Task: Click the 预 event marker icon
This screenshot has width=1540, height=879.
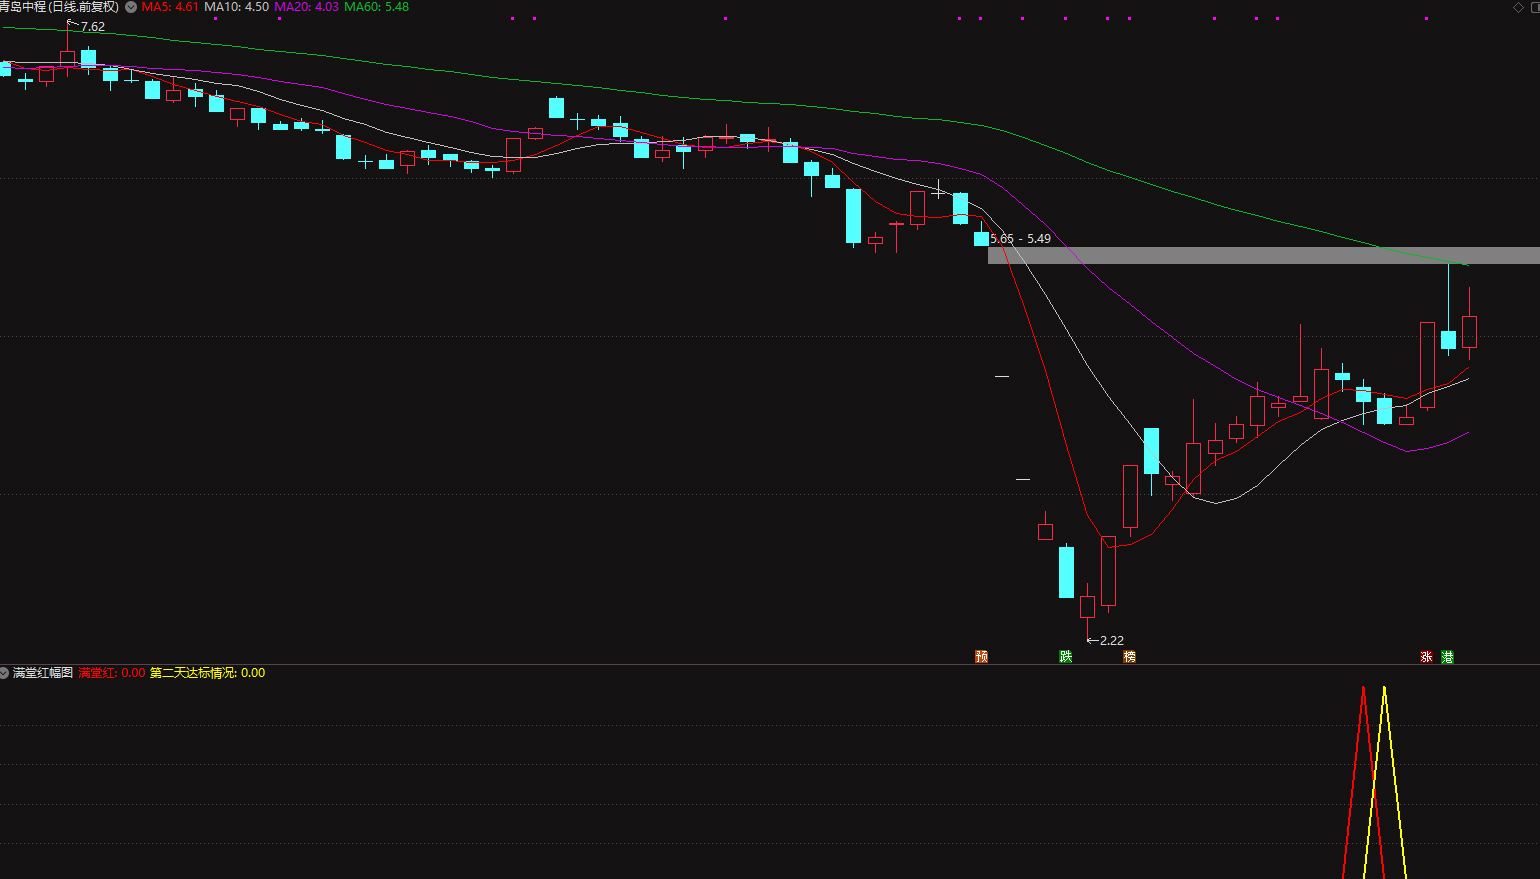Action: (982, 657)
